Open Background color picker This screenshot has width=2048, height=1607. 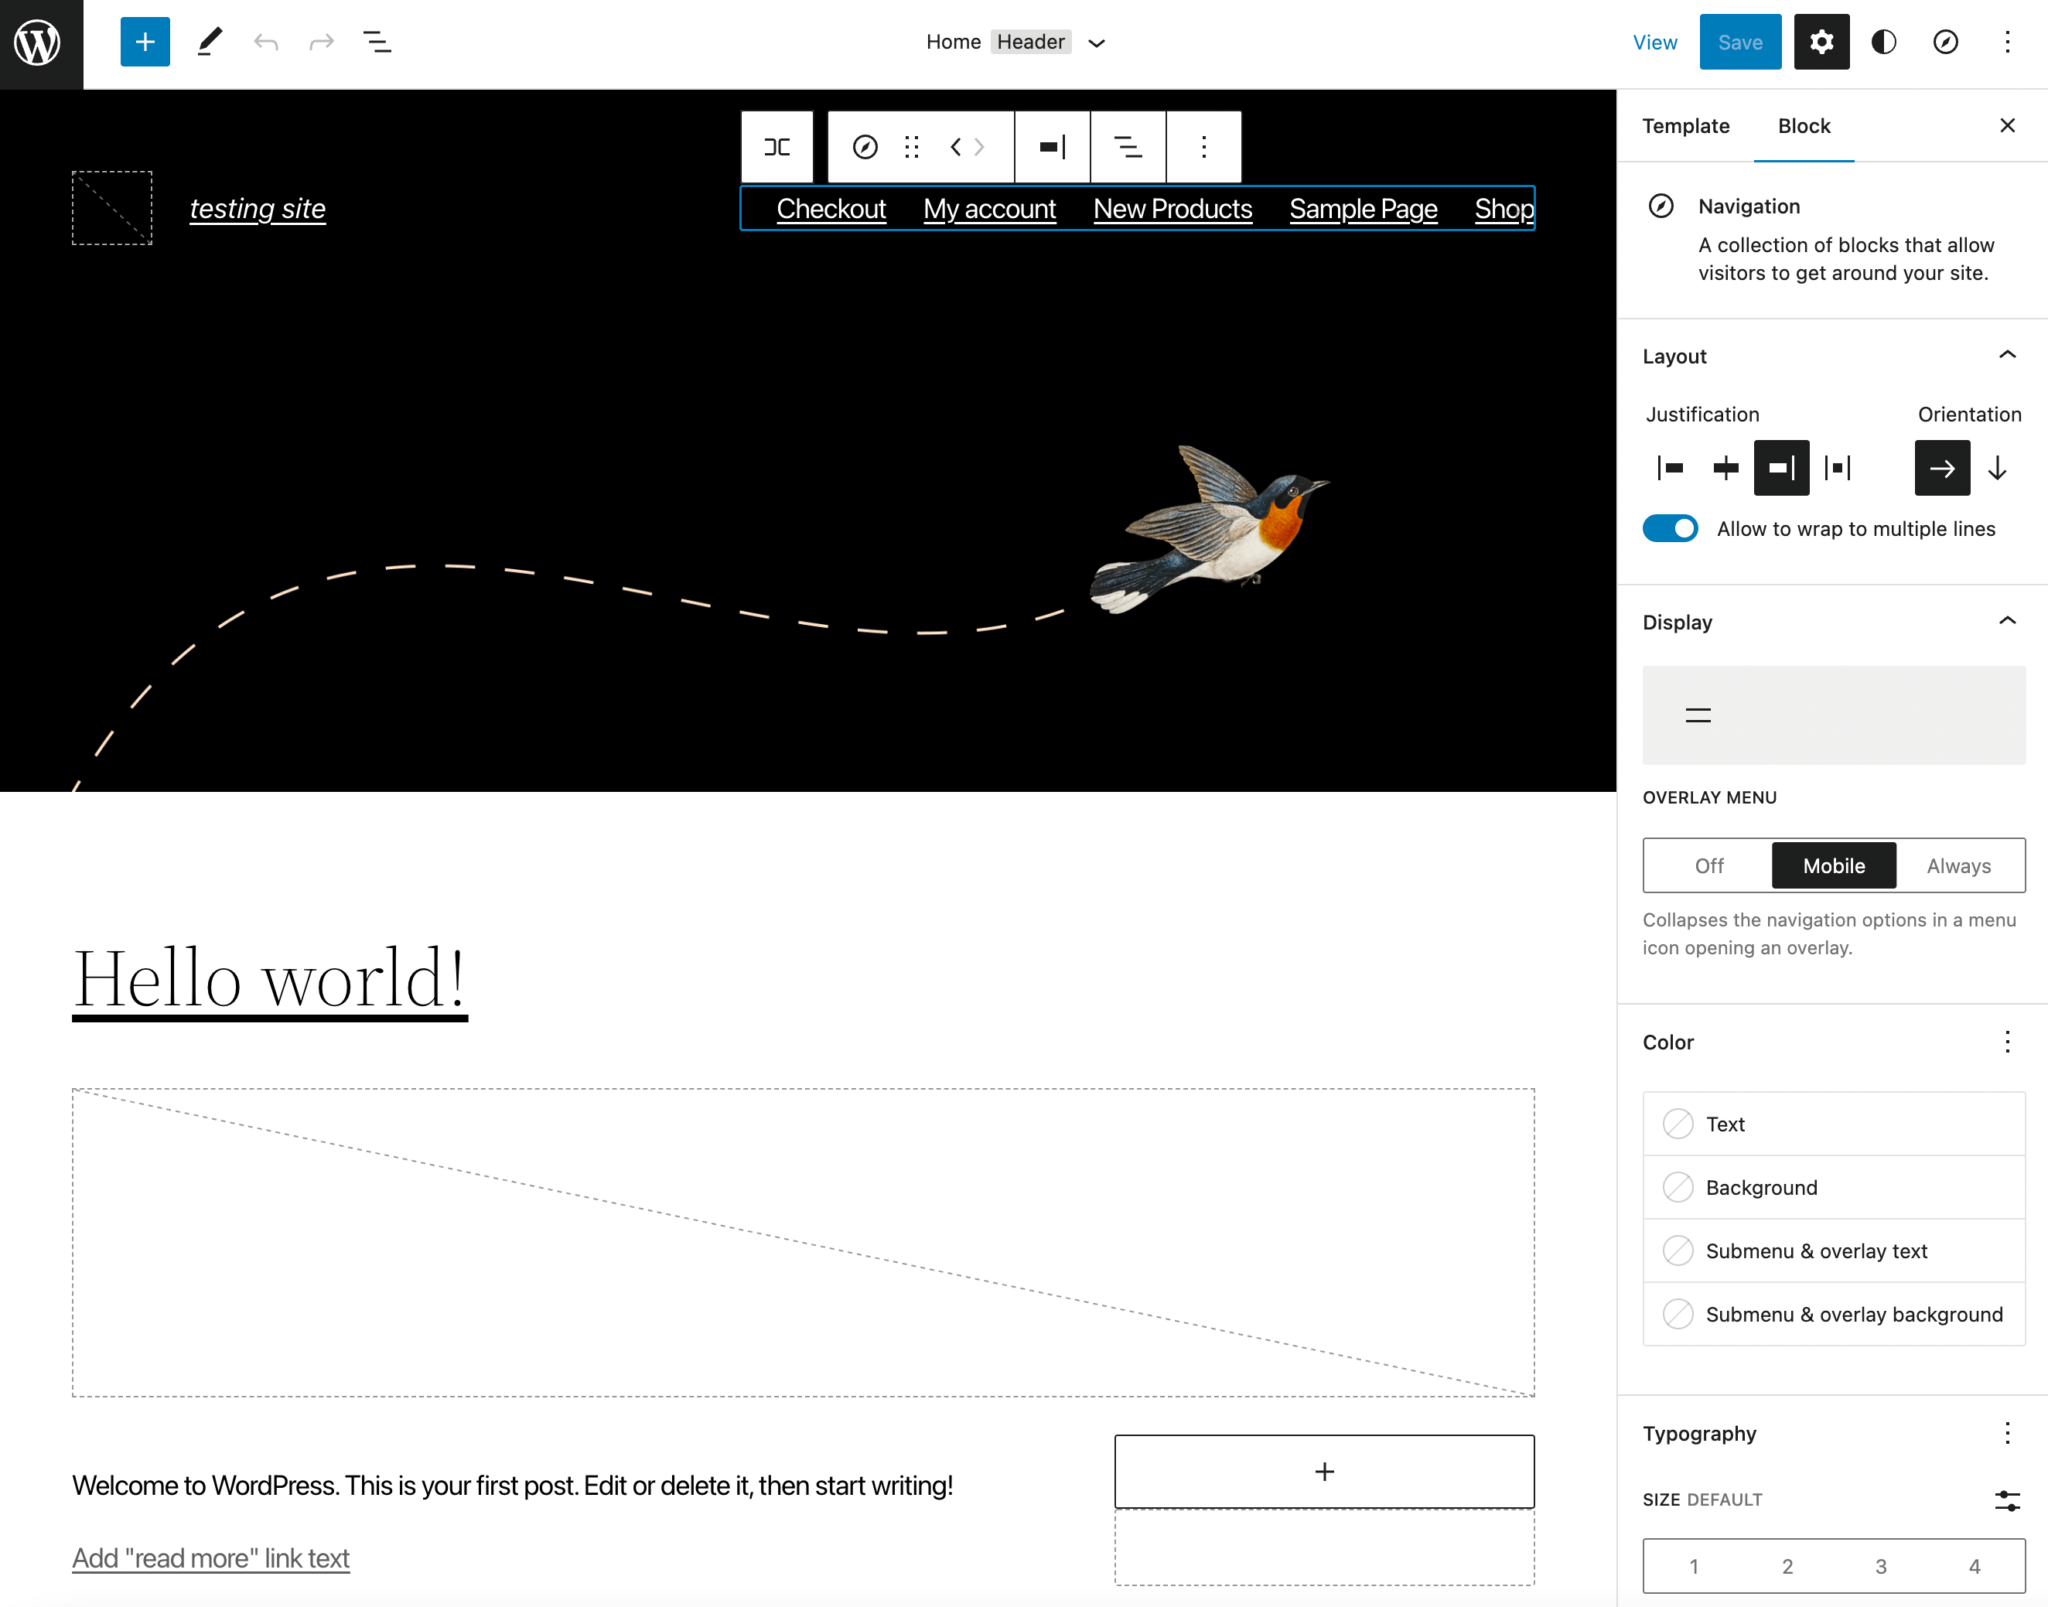point(1834,1187)
